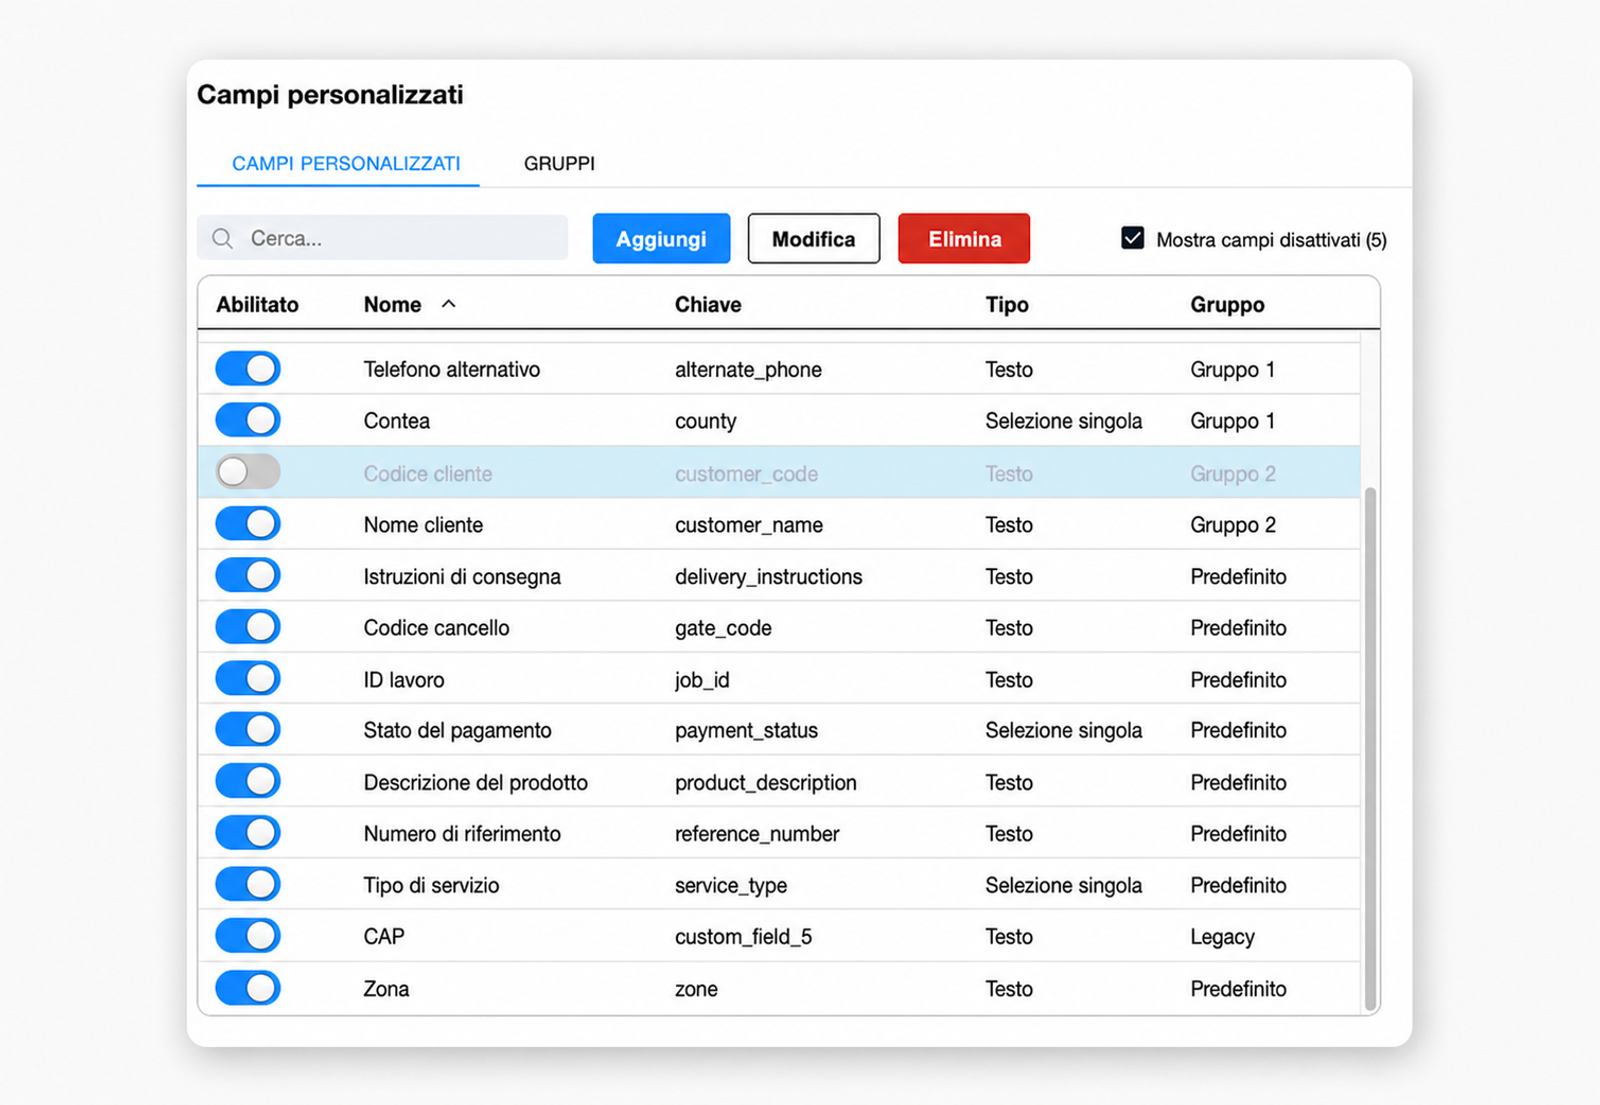The image size is (1600, 1105).
Task: Click Selezione singola in the Contea row
Action: click(1063, 421)
